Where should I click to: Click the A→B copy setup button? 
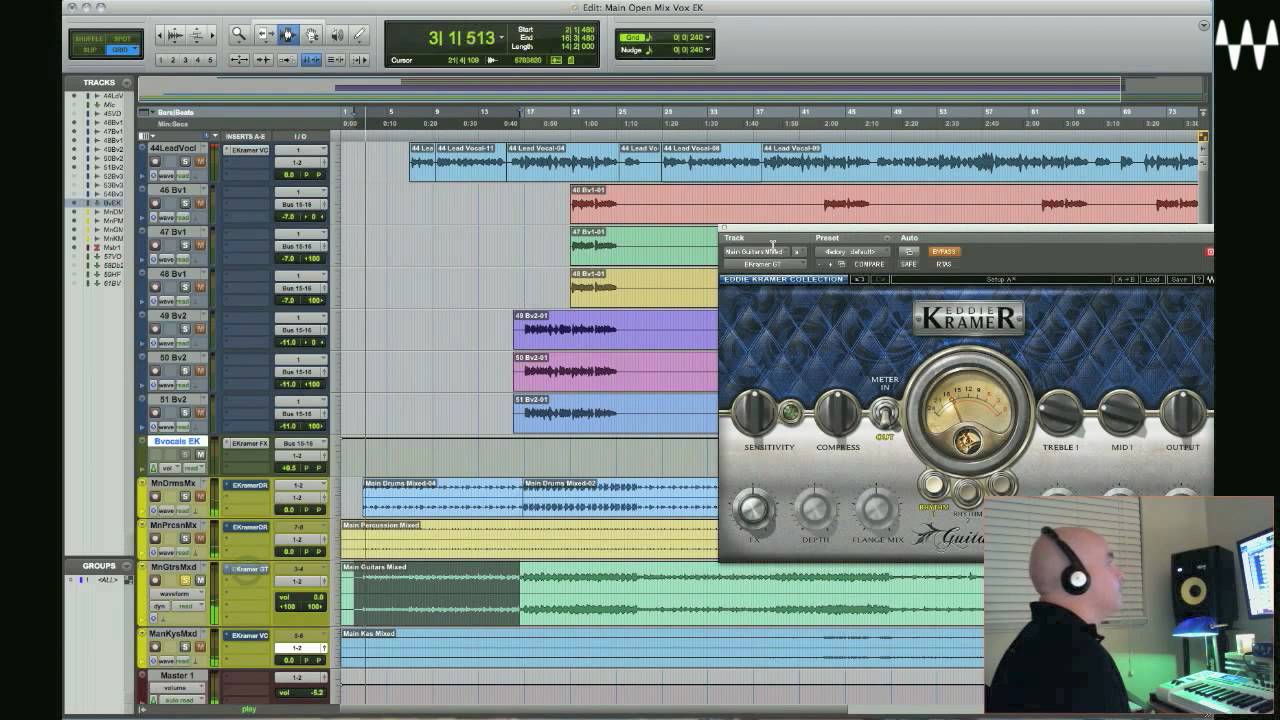click(1125, 279)
